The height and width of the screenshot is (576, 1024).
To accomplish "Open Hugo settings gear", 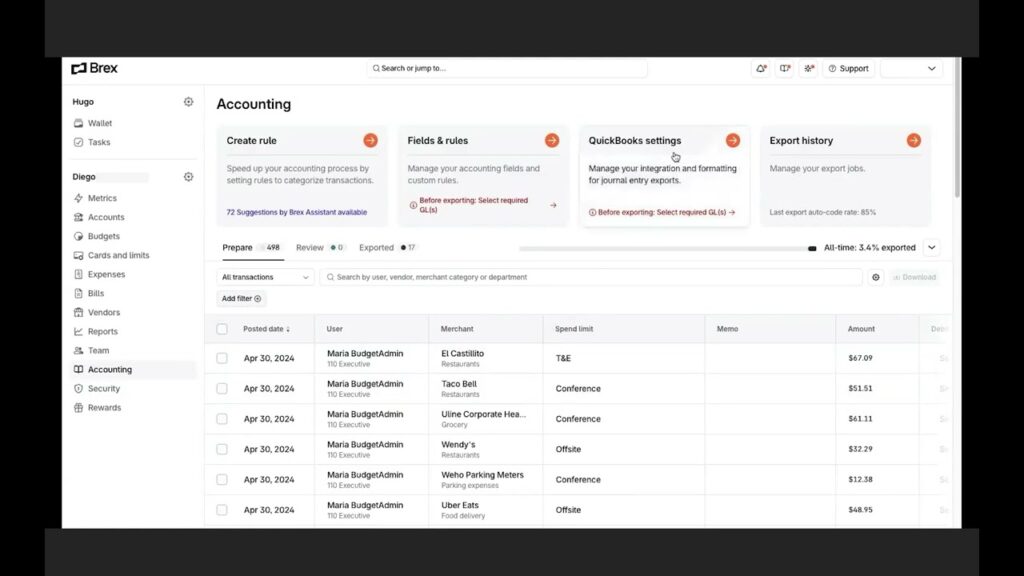I will pos(188,102).
